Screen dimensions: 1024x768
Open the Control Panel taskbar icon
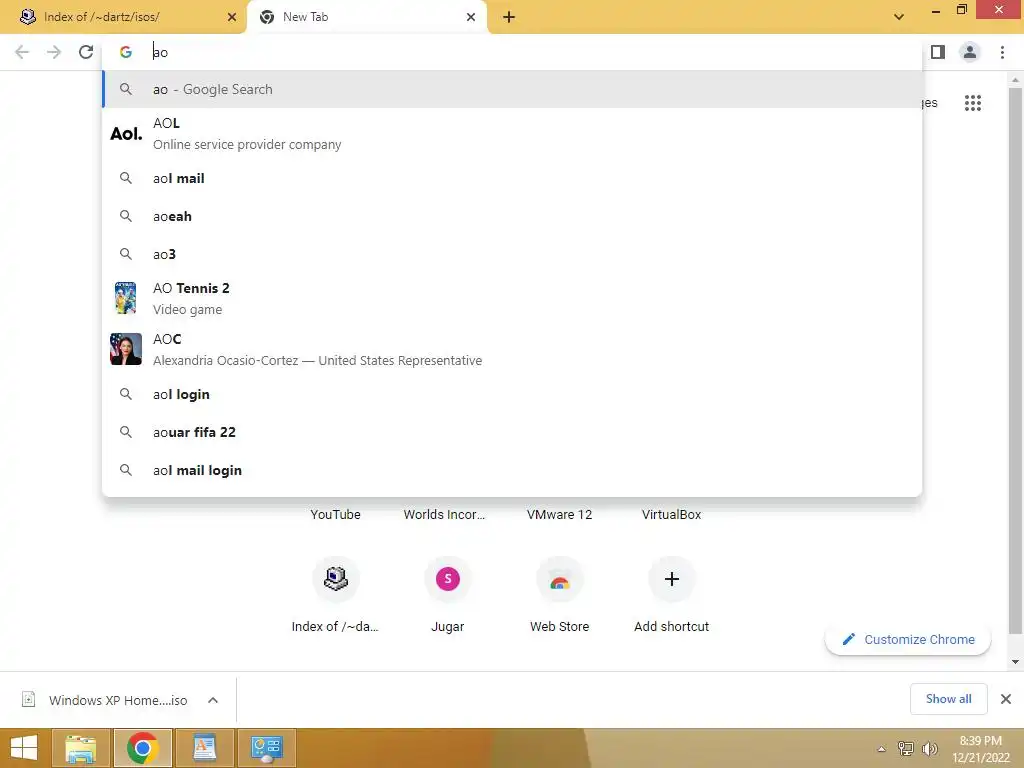tap(266, 748)
